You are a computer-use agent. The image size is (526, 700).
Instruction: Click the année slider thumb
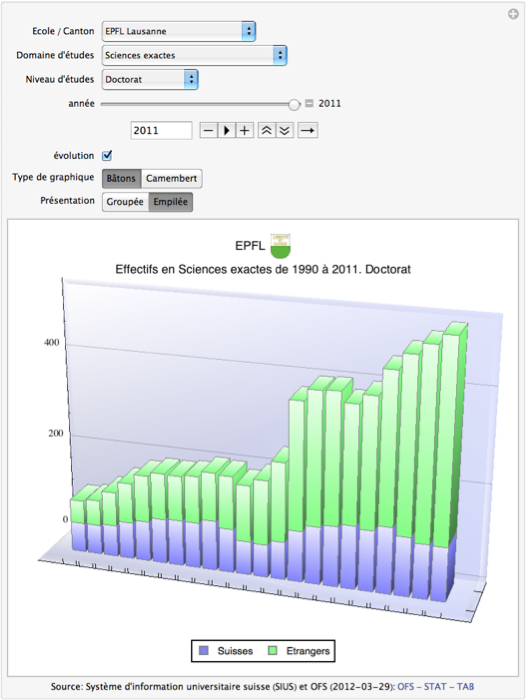294,104
